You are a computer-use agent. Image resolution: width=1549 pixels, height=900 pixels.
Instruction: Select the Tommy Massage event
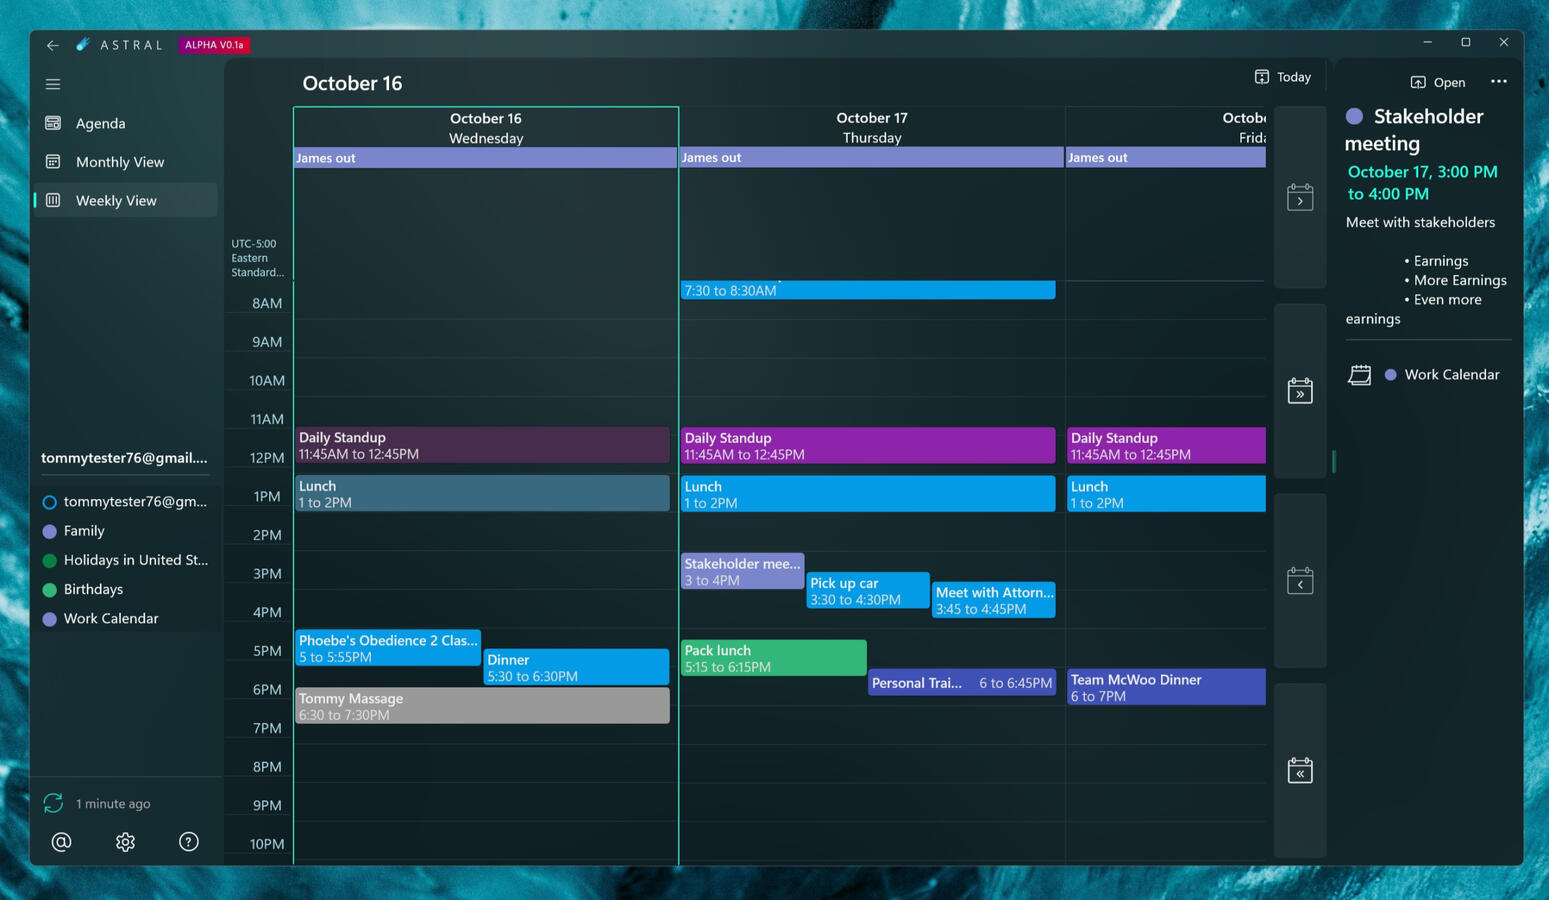tap(482, 706)
